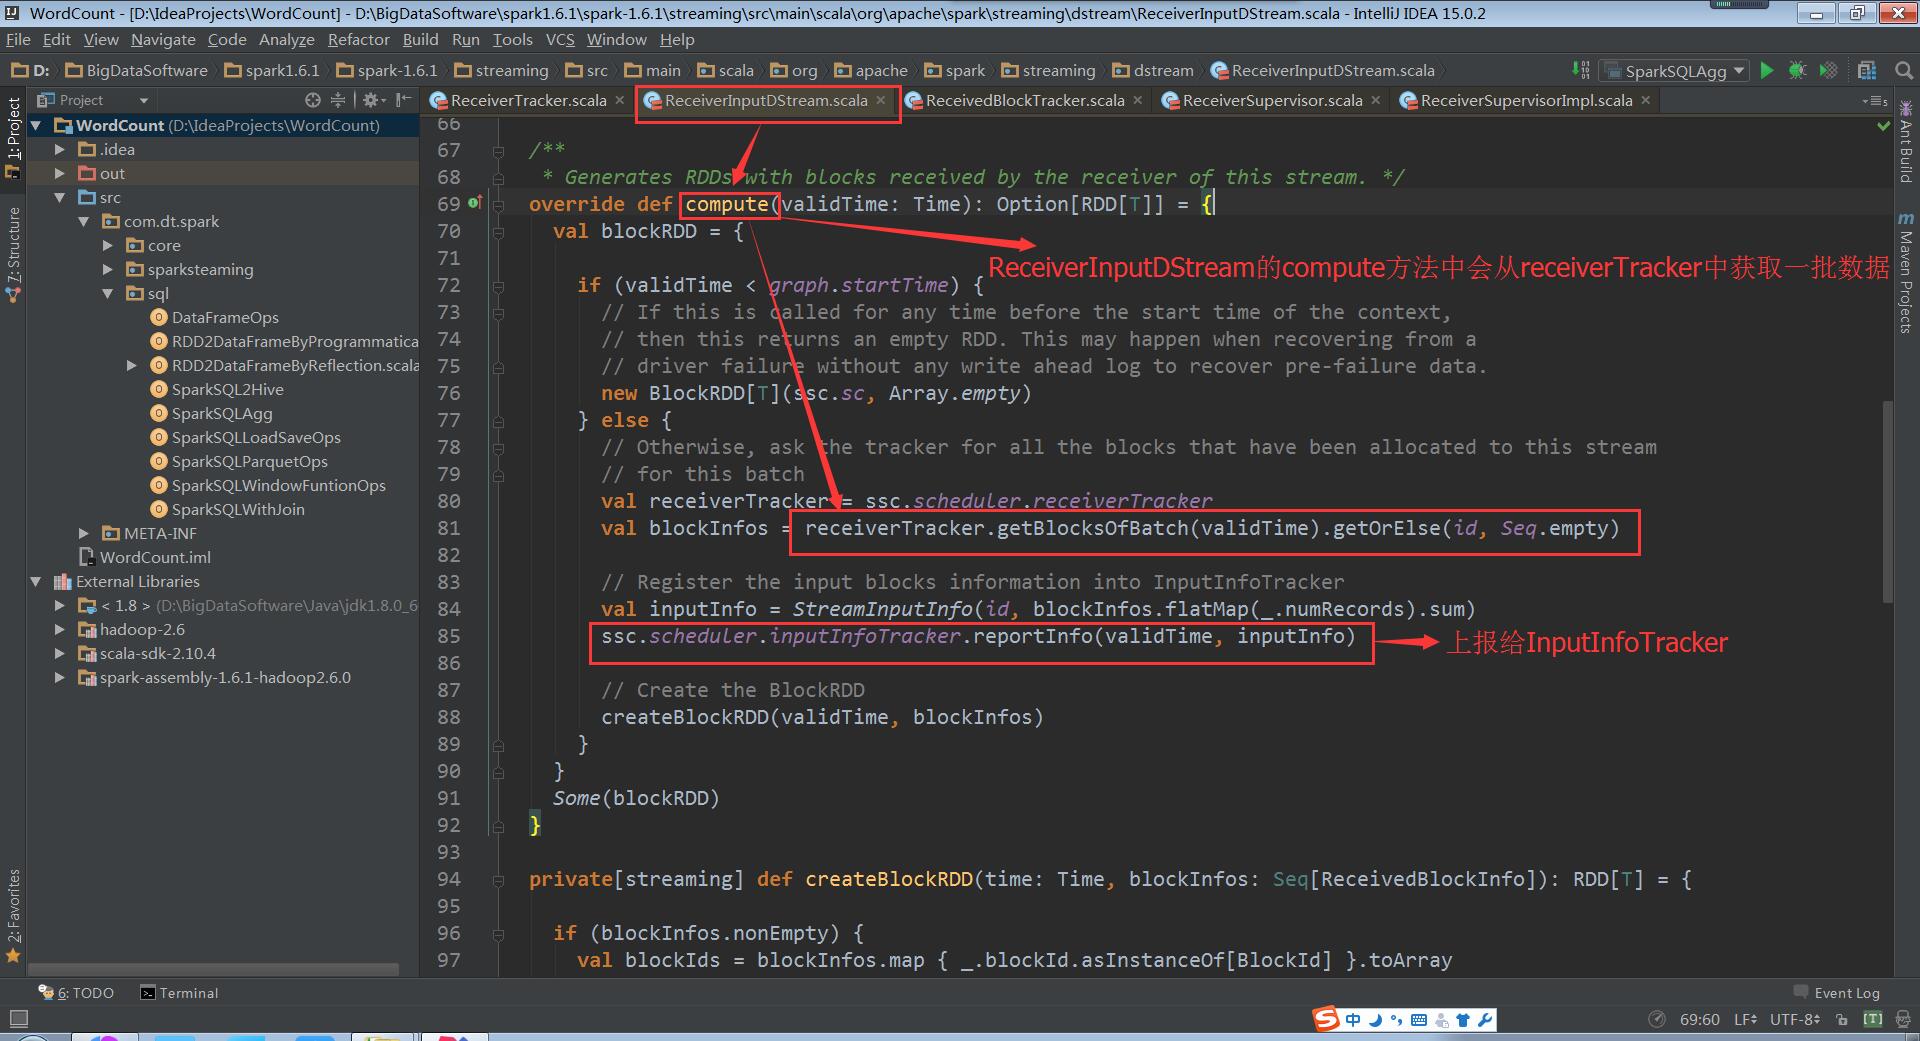This screenshot has width=1920, height=1041.
Task: Open the VCS menu
Action: click(560, 39)
